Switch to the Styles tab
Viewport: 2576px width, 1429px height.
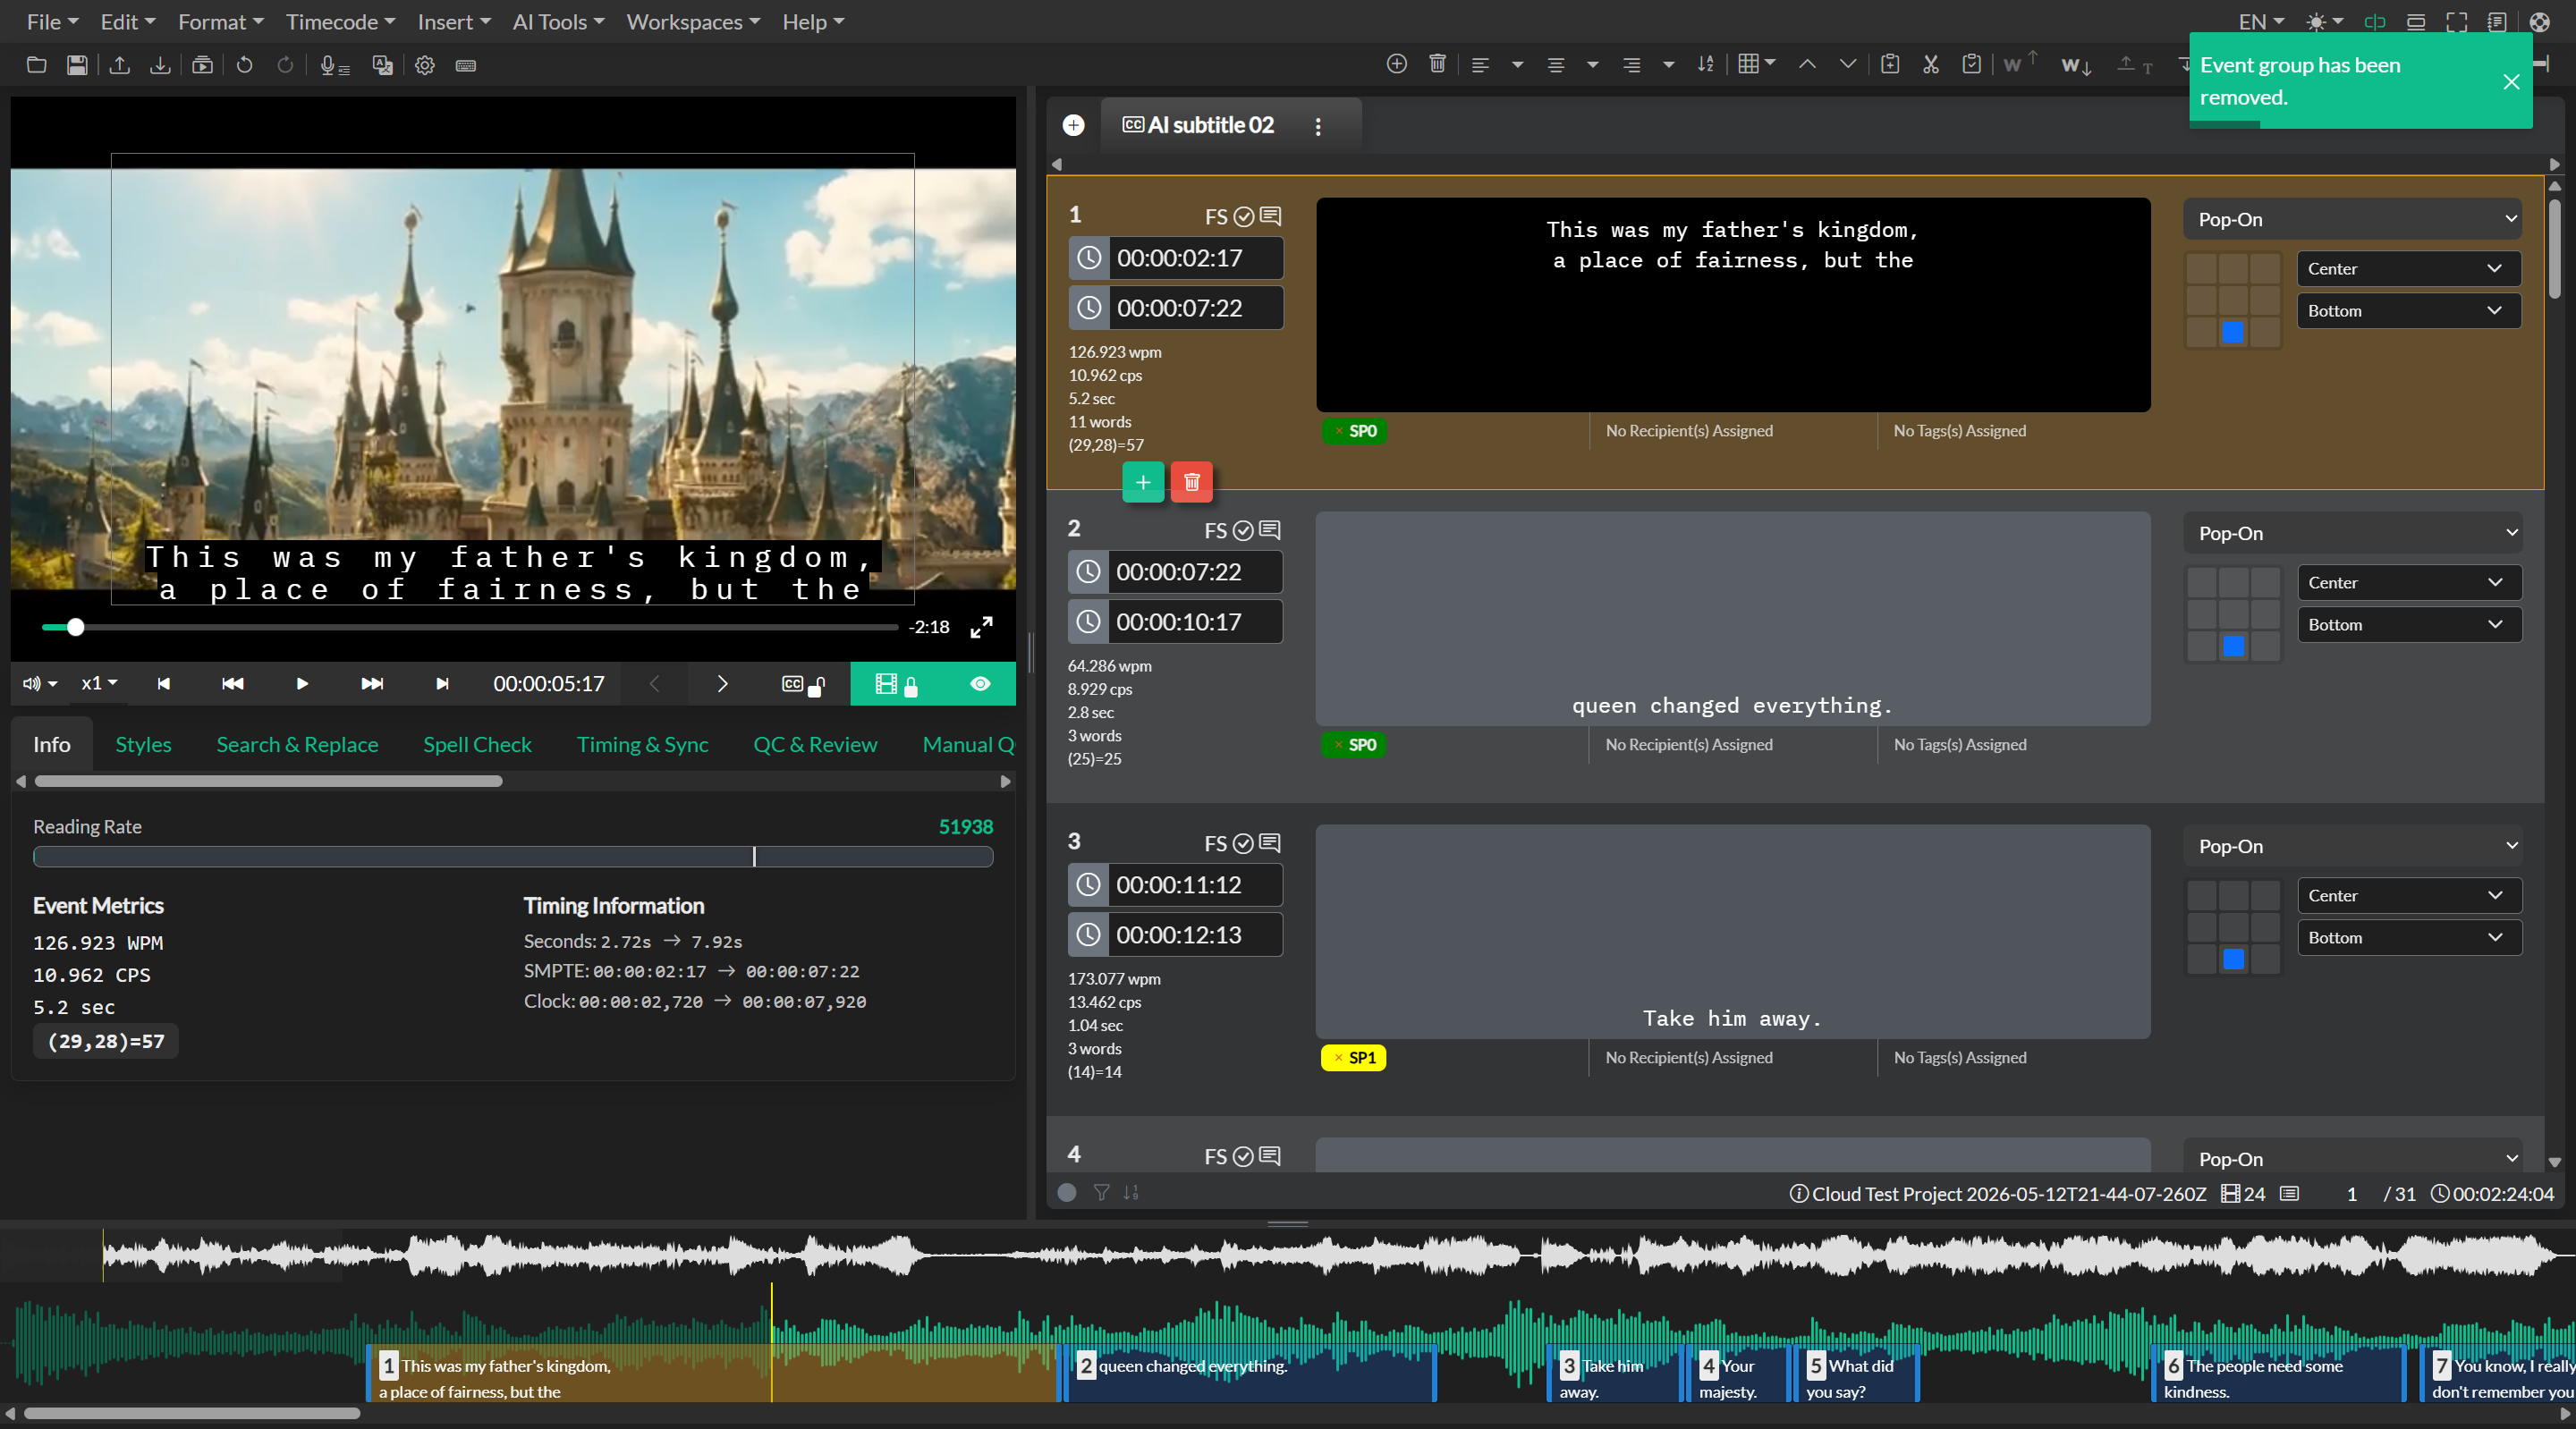(143, 745)
